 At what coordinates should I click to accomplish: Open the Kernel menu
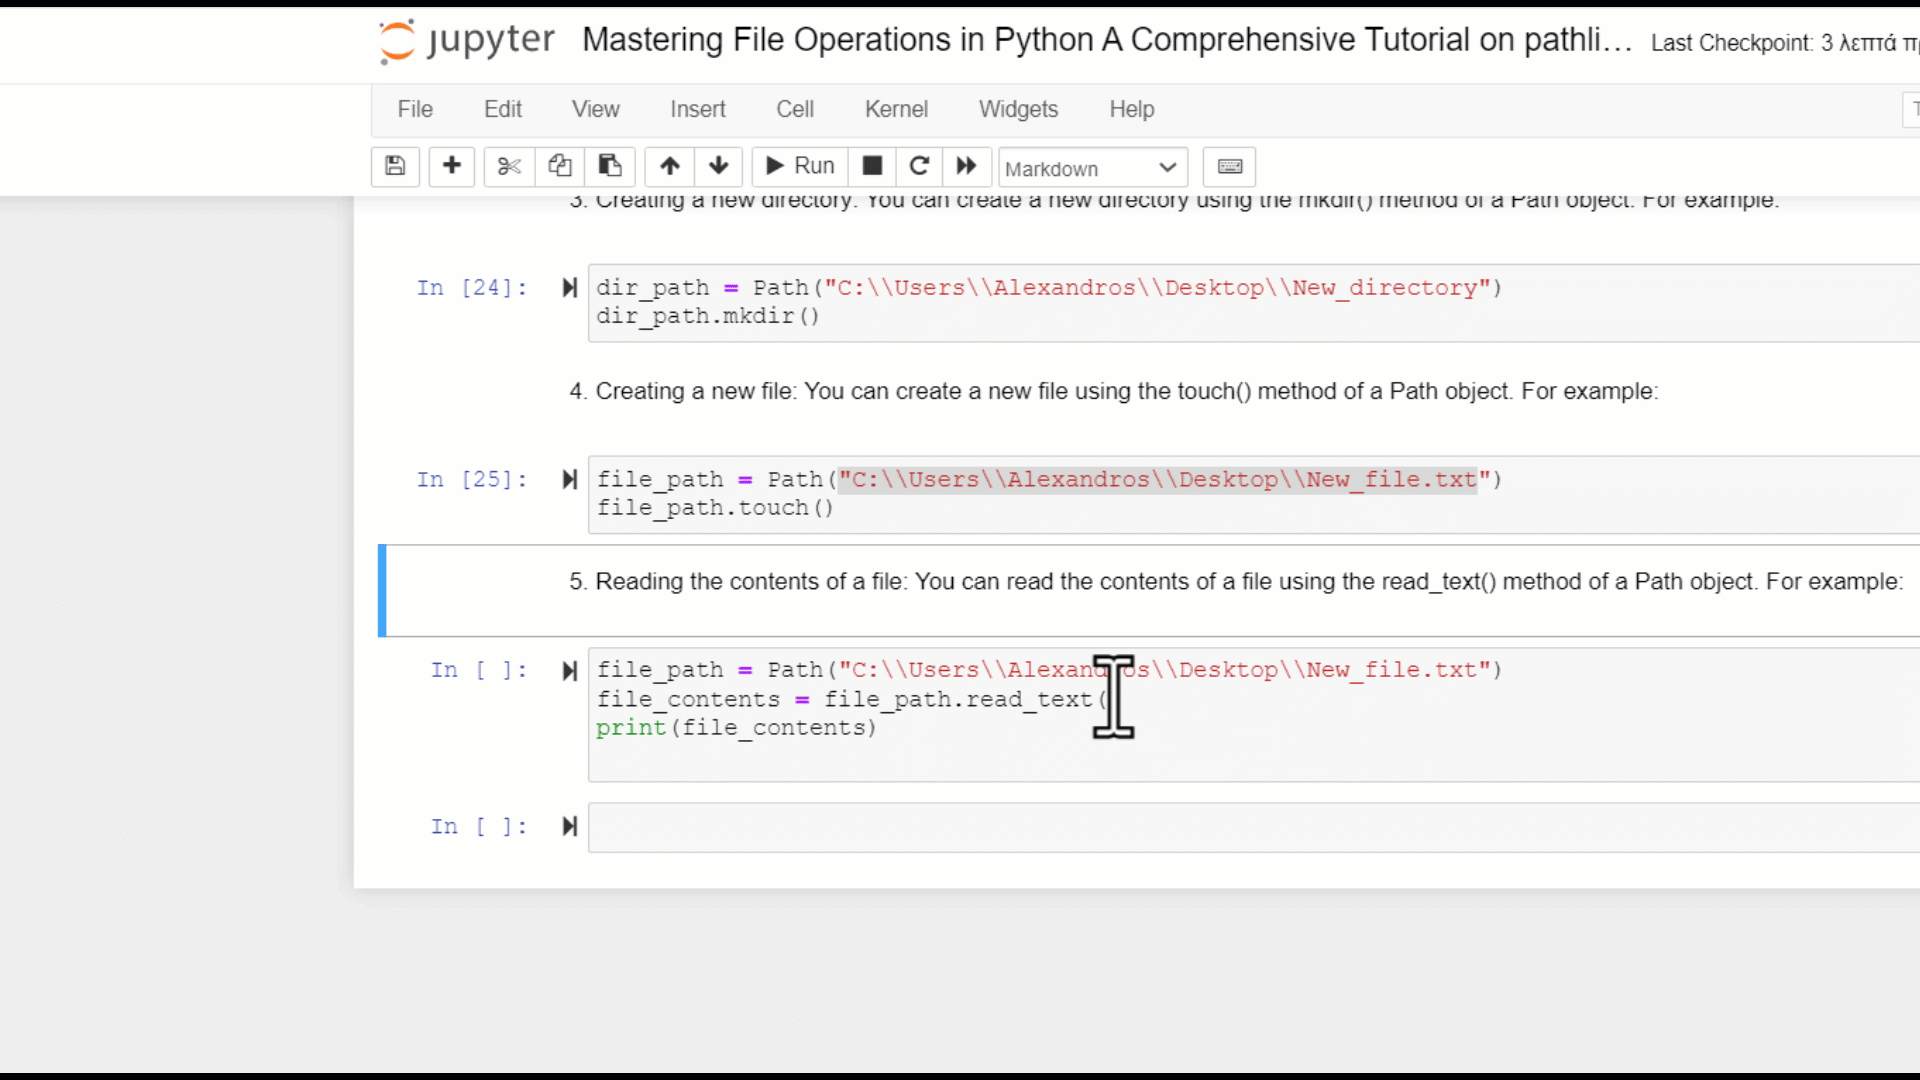tap(896, 109)
